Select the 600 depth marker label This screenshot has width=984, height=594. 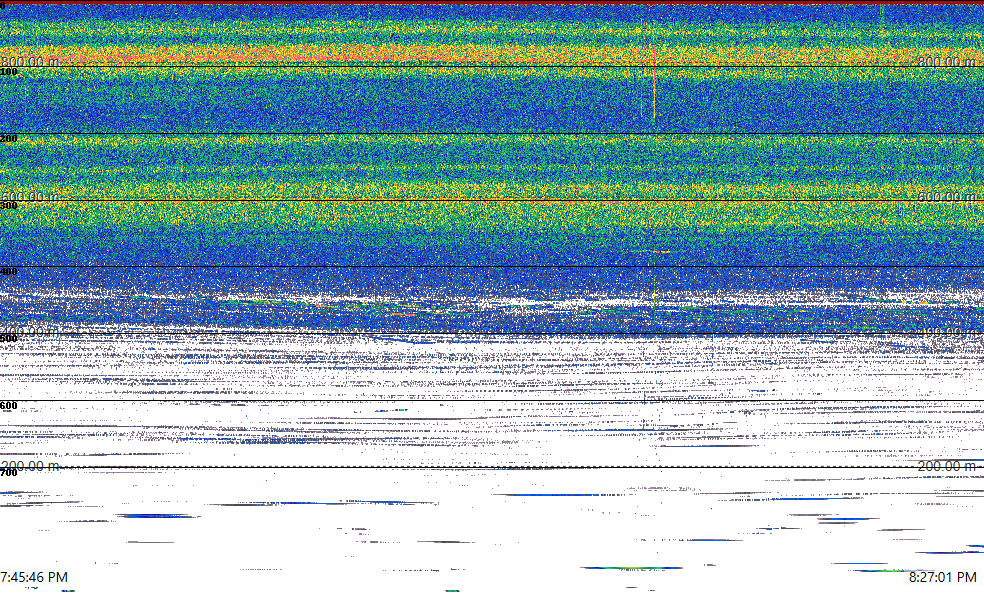coord(9,406)
